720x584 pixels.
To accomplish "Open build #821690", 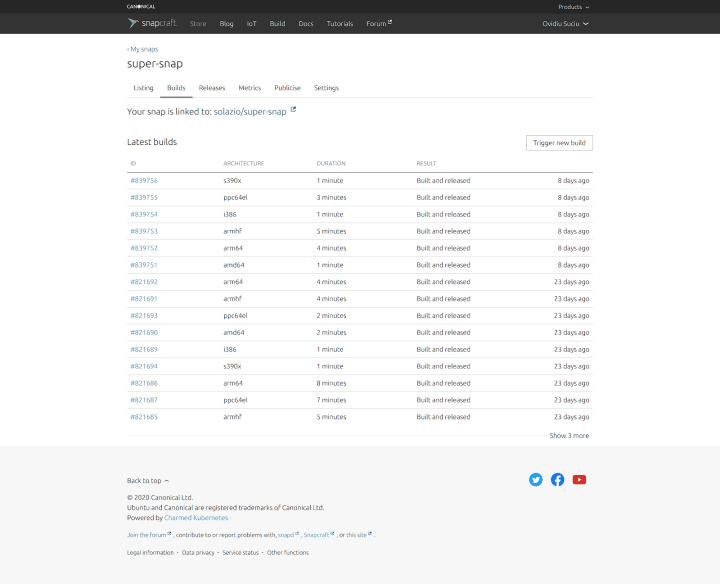I will [x=144, y=333].
